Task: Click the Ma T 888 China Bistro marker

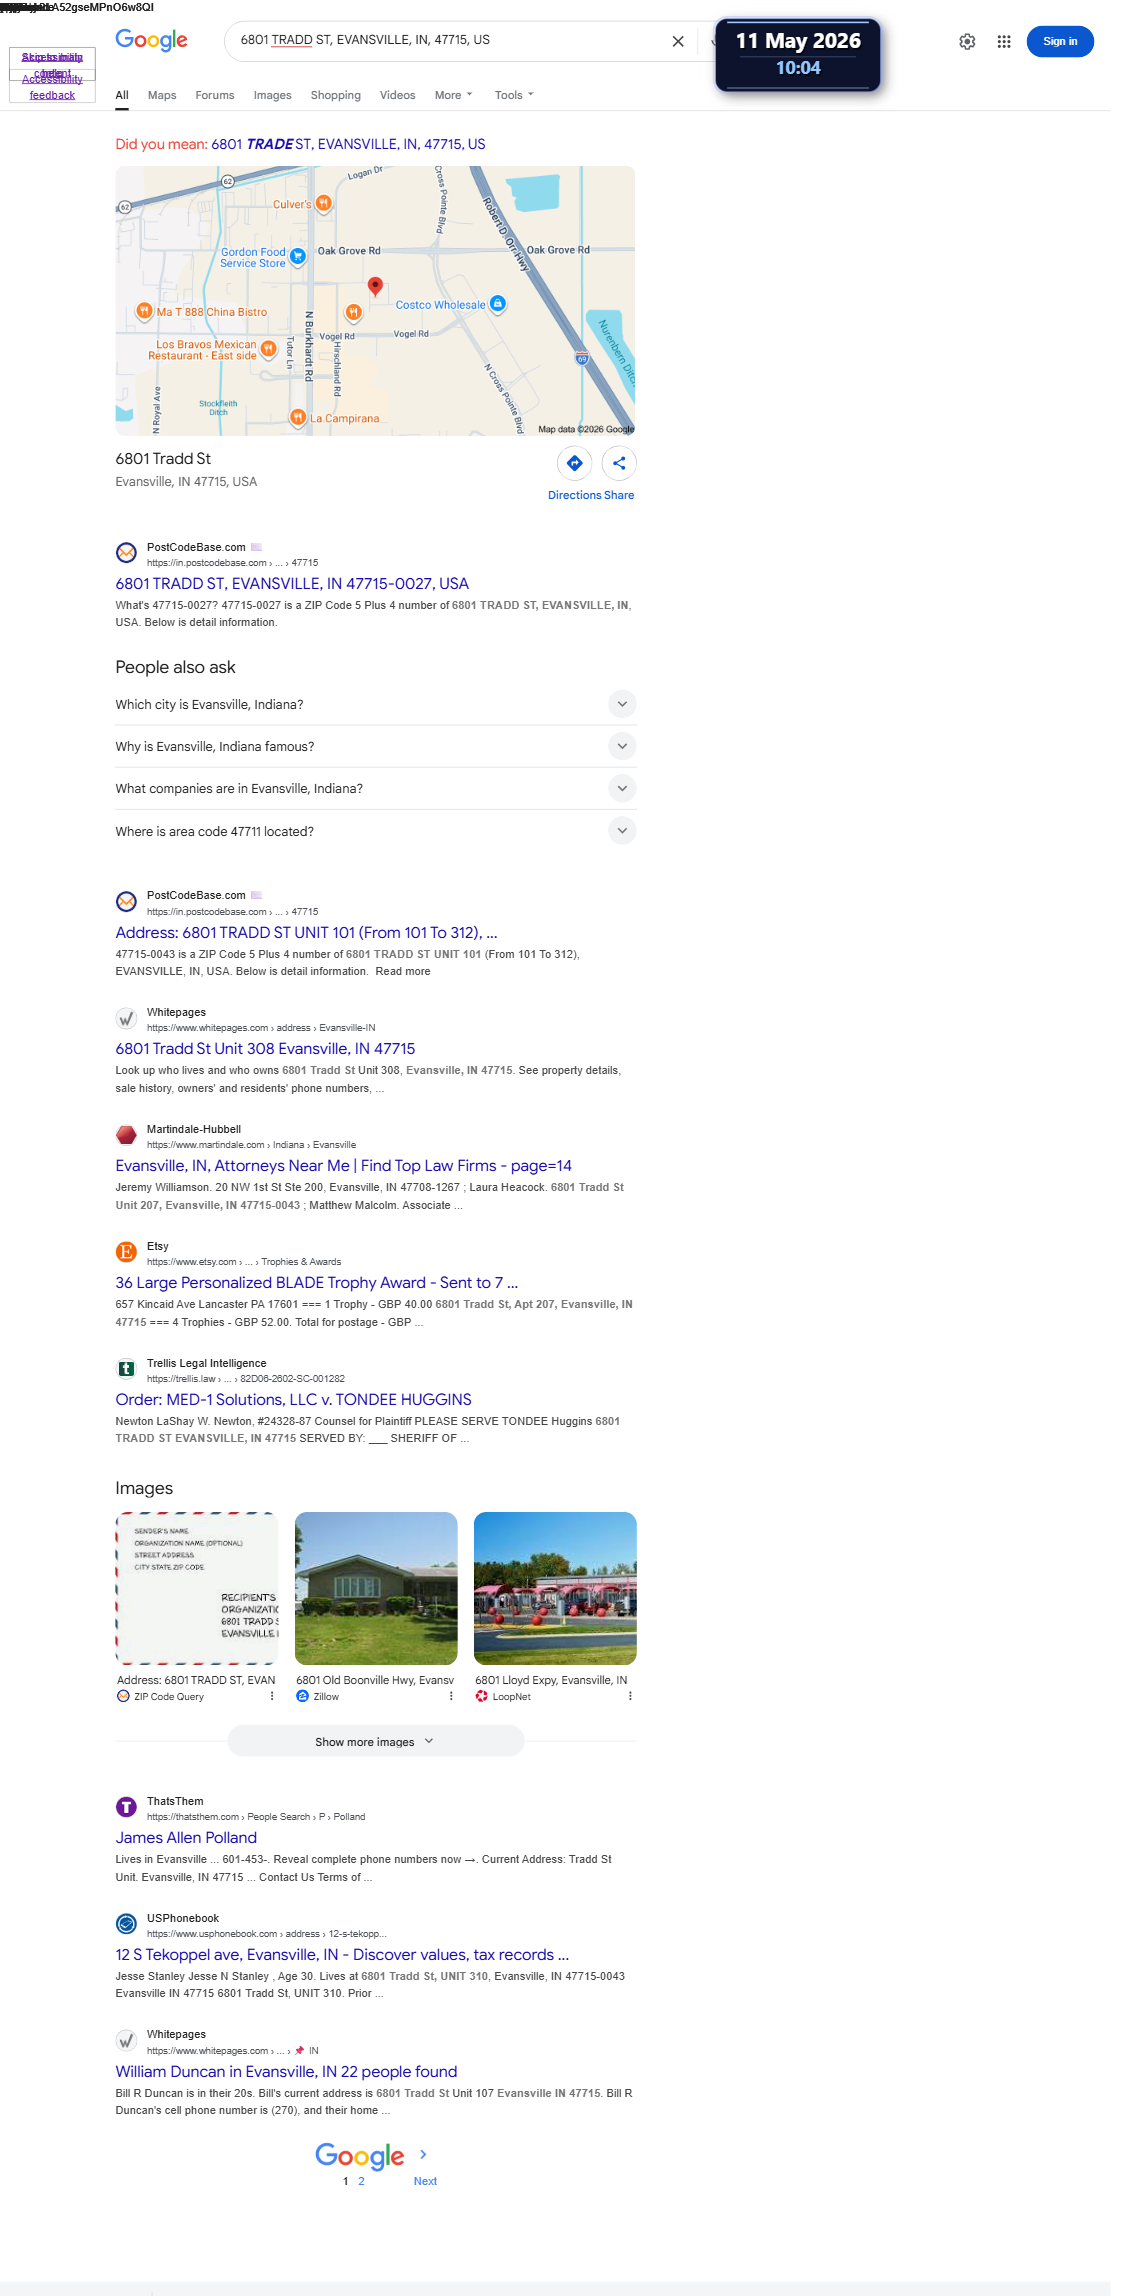Action: 144,311
